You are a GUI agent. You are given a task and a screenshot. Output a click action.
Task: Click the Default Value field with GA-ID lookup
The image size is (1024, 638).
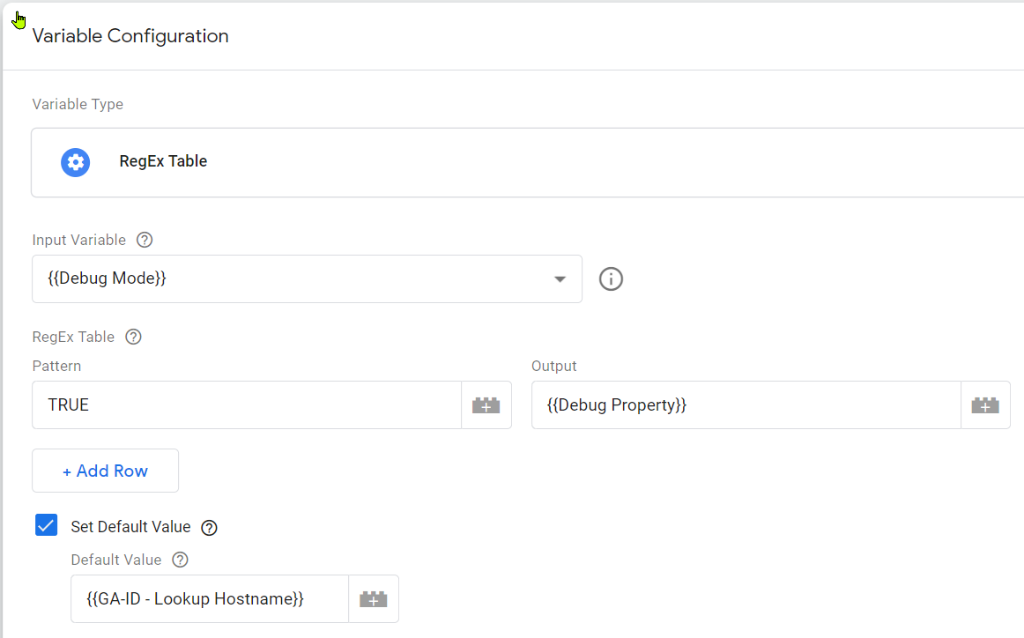point(209,599)
